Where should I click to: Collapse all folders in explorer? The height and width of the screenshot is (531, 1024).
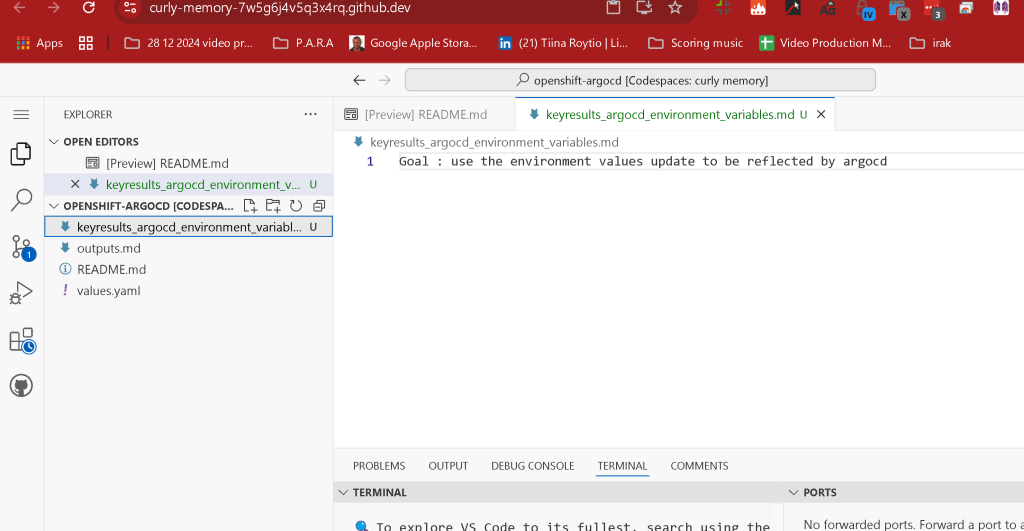click(x=319, y=206)
